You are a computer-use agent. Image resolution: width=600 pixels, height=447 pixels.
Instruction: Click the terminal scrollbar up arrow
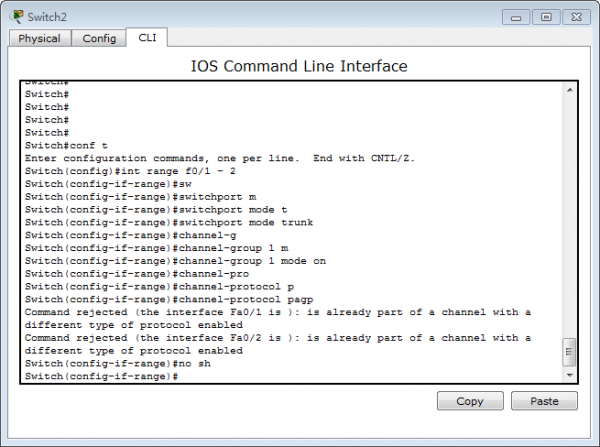click(569, 90)
